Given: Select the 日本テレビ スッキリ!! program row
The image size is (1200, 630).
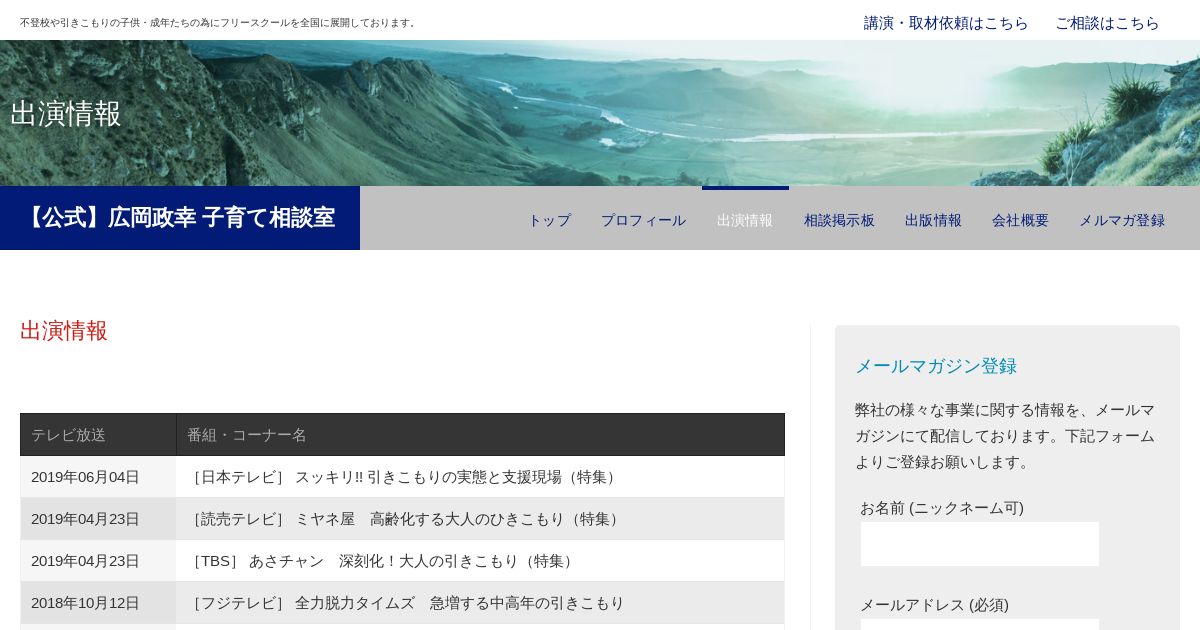Looking at the screenshot, I should (481, 477).
